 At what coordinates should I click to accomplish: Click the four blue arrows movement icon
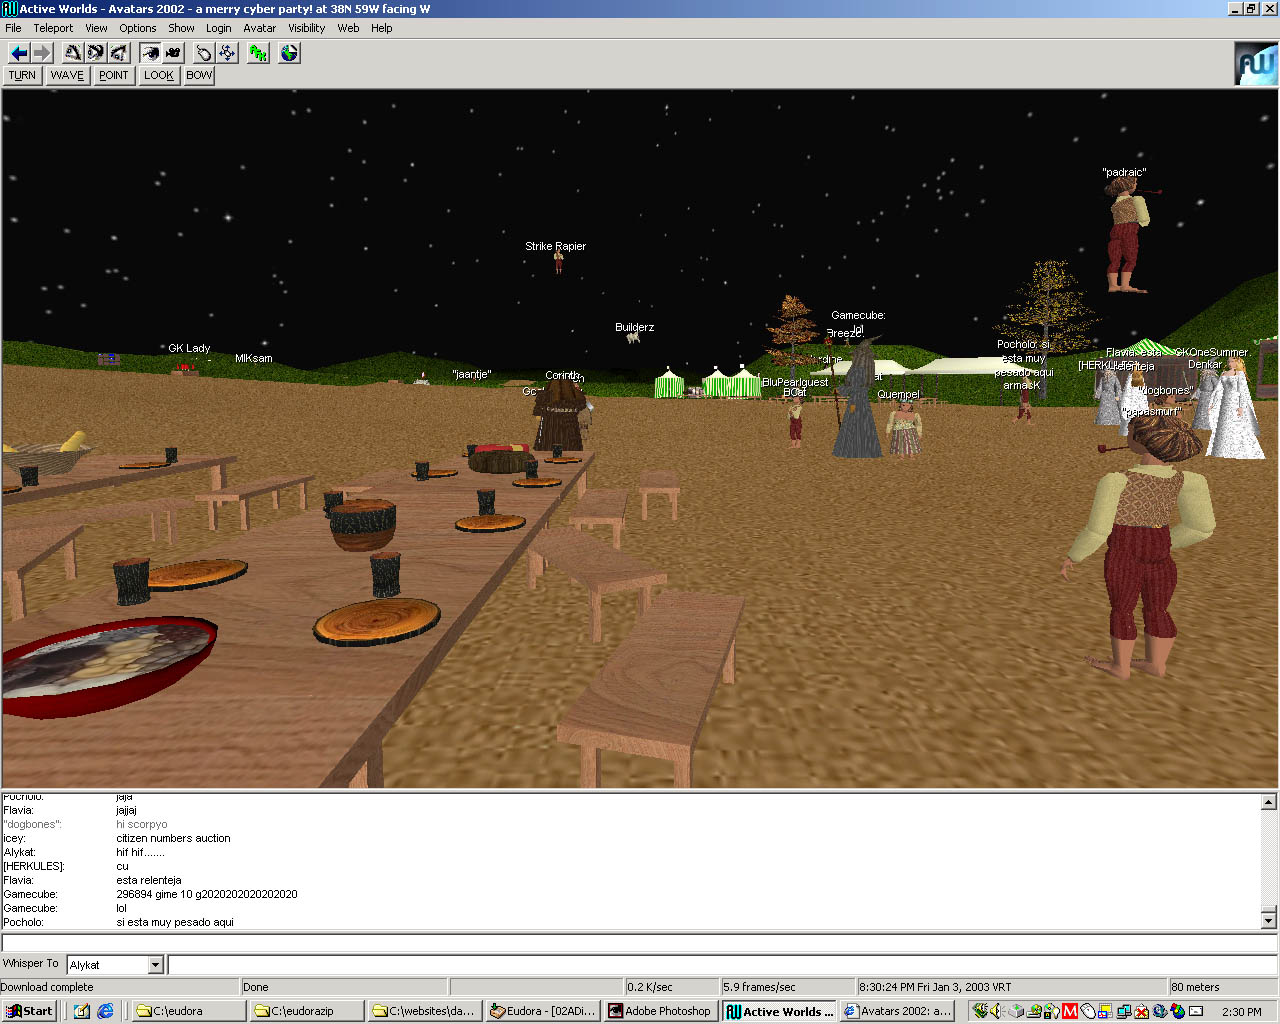pyautogui.click(x=227, y=53)
